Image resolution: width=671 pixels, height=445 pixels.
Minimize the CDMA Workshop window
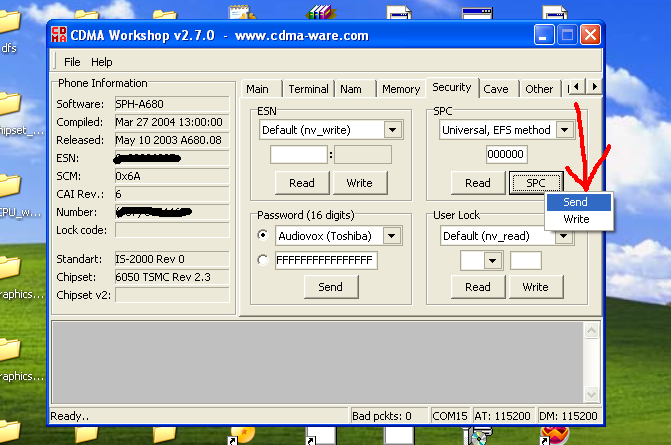(x=544, y=35)
